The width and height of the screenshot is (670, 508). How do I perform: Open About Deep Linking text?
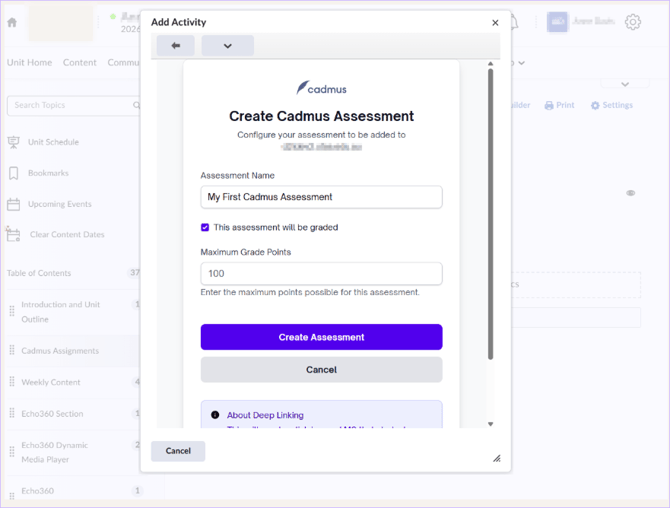265,415
